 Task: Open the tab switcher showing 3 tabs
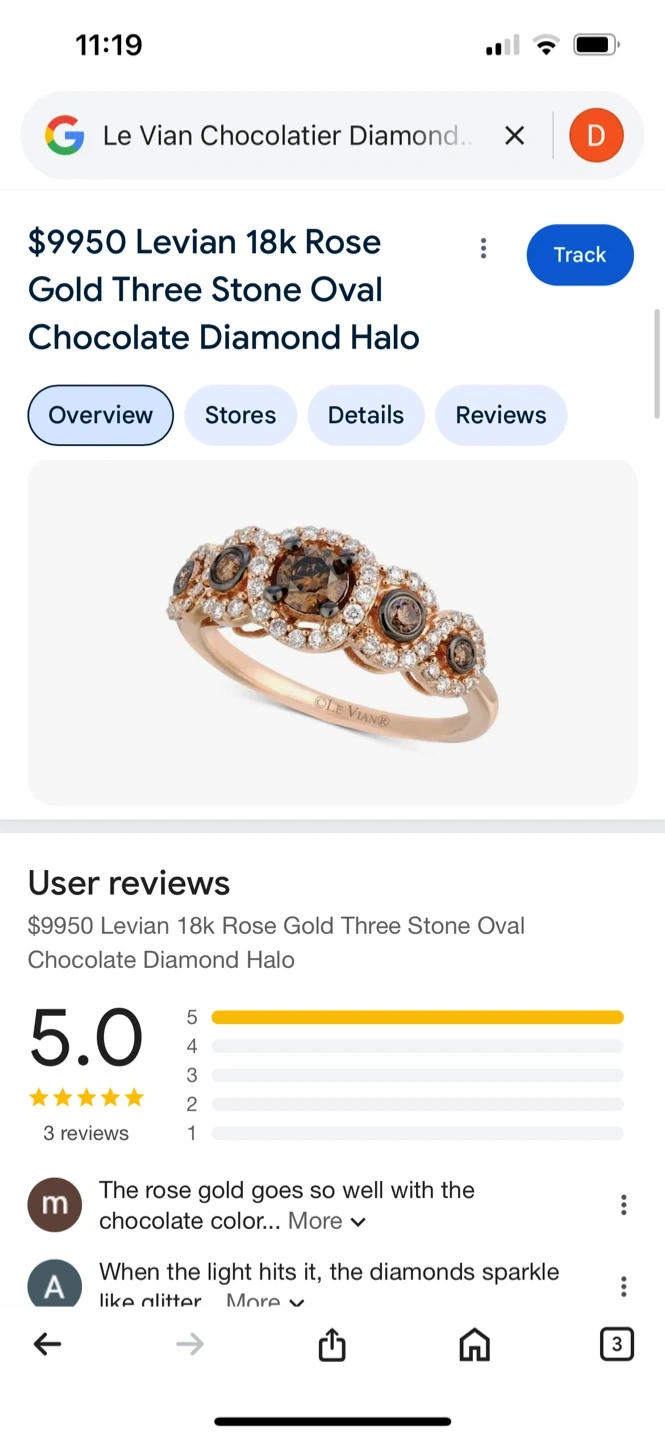click(x=616, y=1345)
